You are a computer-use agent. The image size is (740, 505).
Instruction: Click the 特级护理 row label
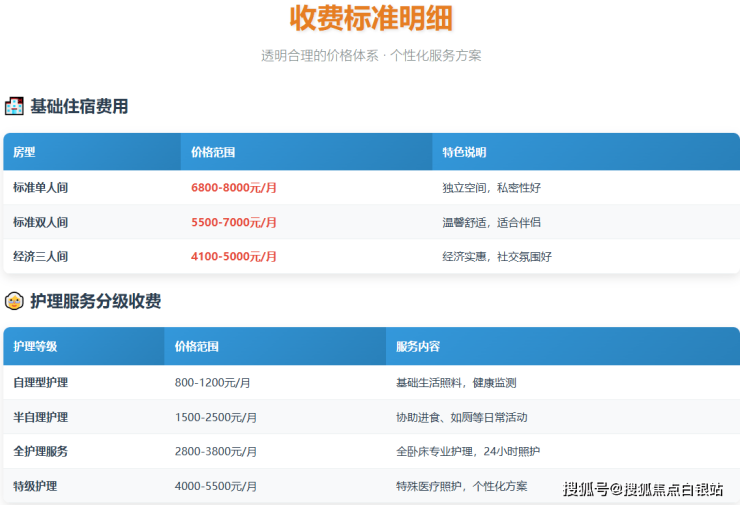pyautogui.click(x=35, y=486)
